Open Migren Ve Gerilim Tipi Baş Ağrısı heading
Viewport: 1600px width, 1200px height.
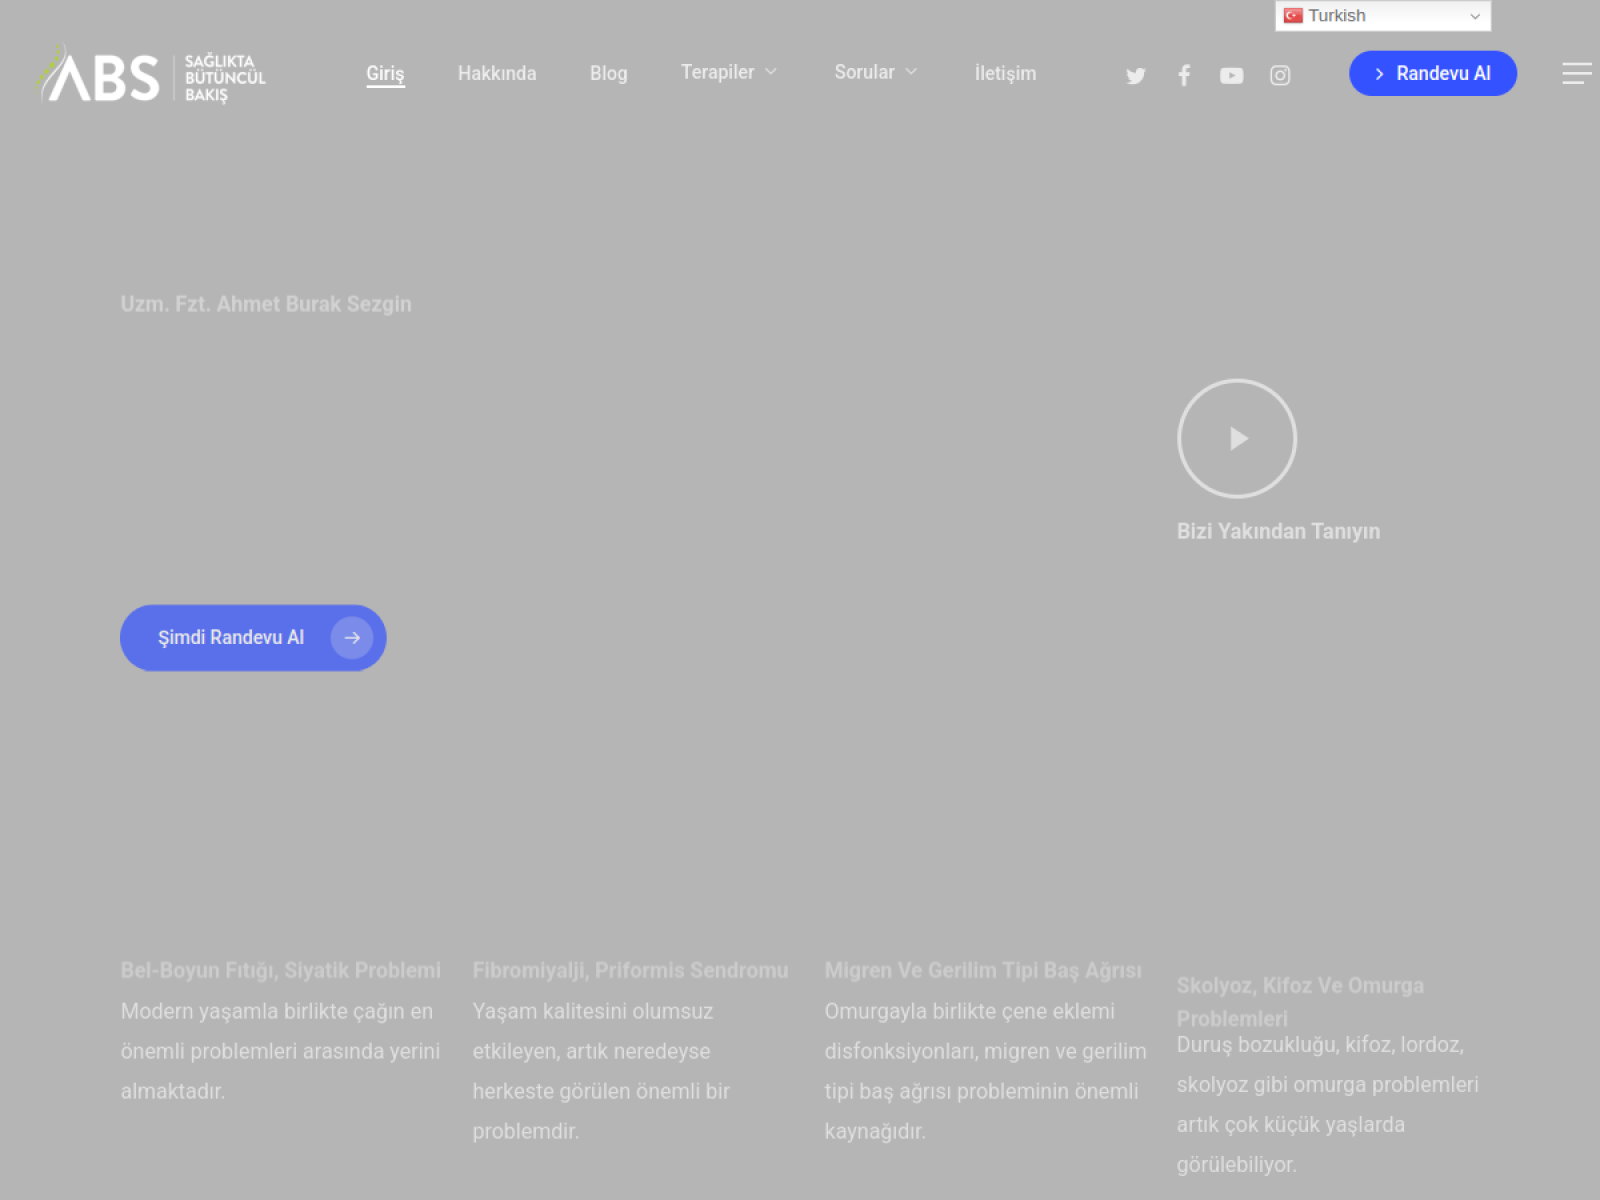983,970
